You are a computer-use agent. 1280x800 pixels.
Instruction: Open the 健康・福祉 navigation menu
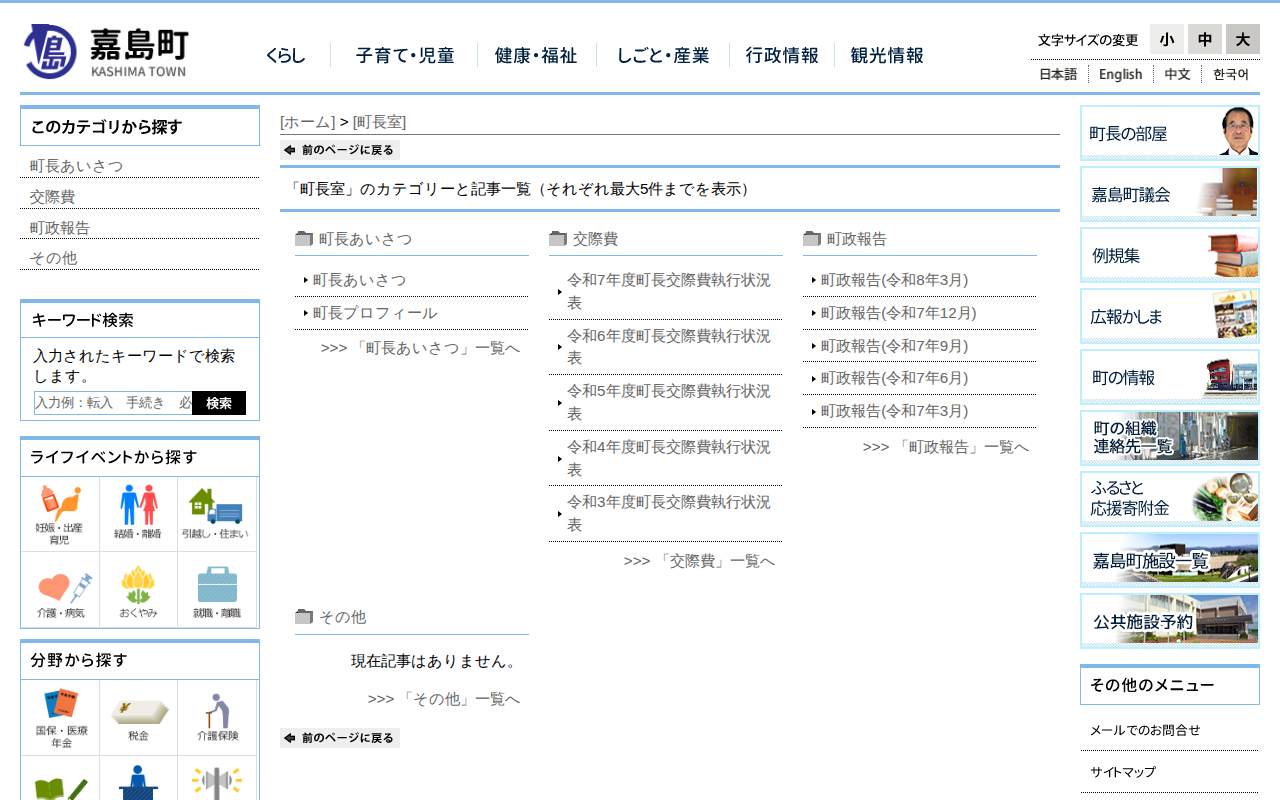coord(536,56)
